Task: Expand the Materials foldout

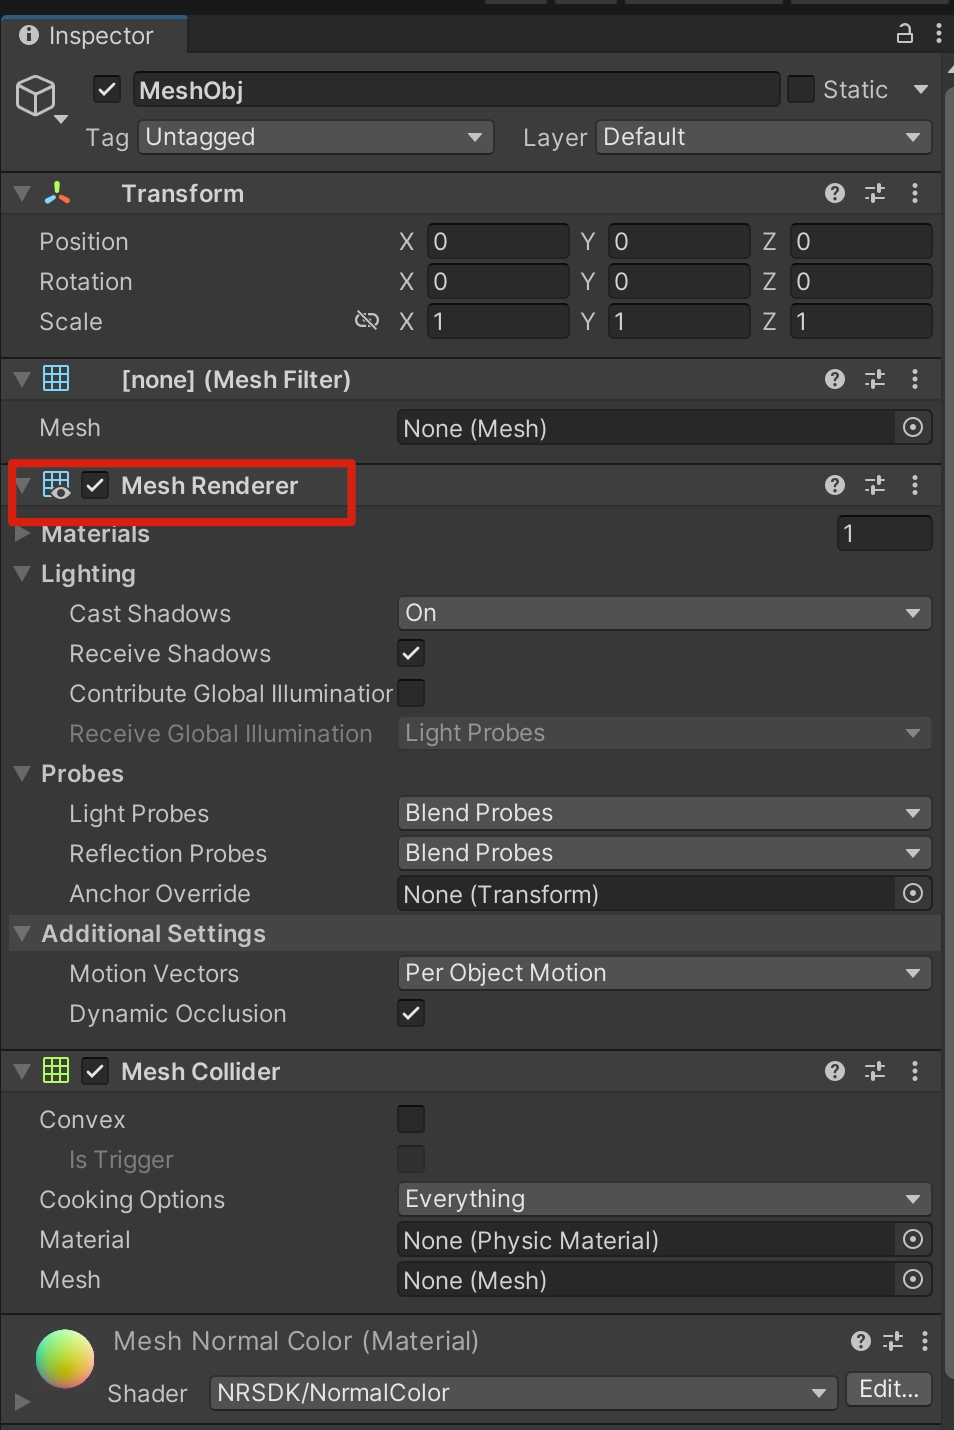Action: click(x=23, y=534)
